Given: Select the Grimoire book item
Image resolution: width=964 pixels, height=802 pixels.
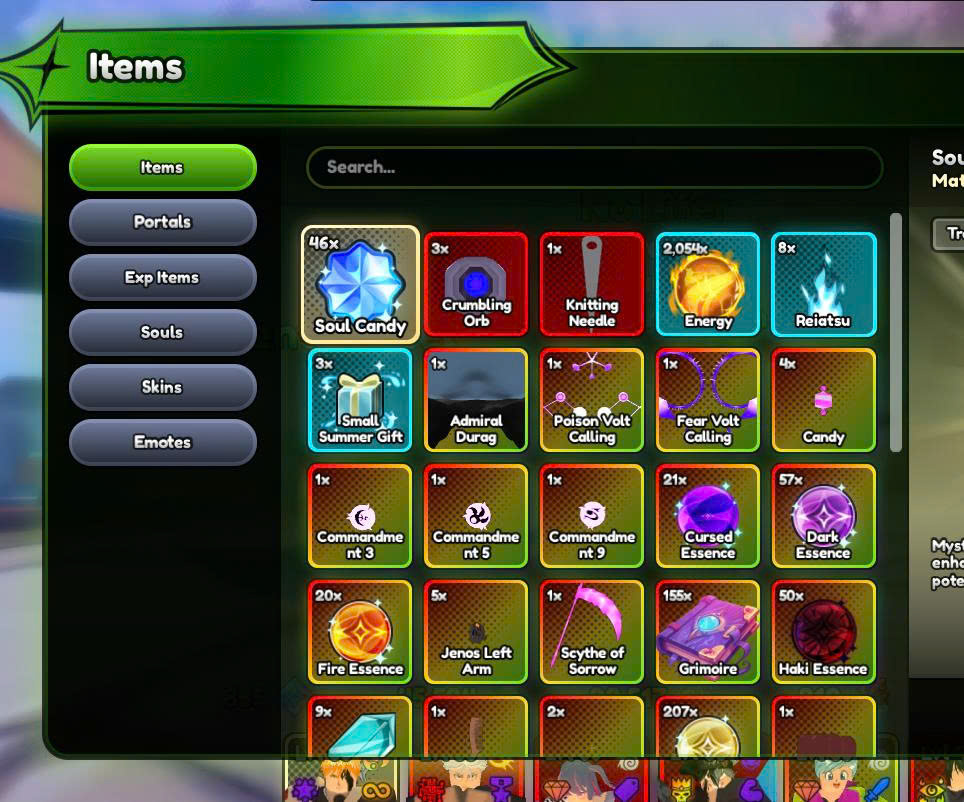Looking at the screenshot, I should (x=708, y=632).
